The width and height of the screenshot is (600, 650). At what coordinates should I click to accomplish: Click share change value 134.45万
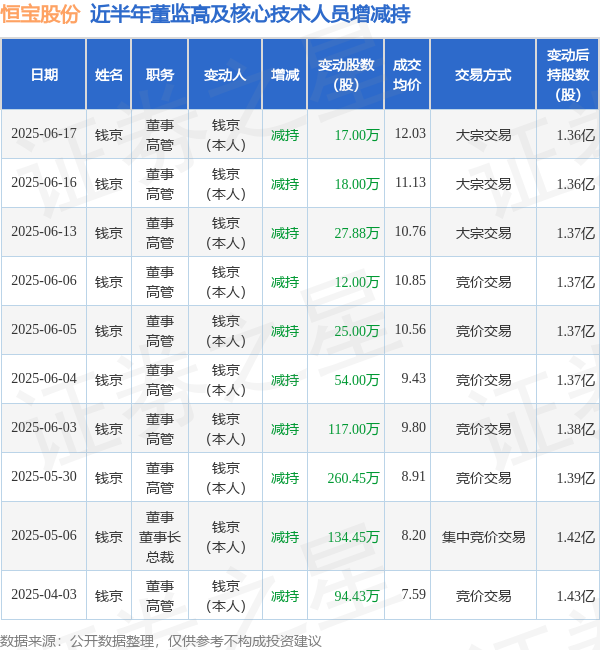(353, 537)
